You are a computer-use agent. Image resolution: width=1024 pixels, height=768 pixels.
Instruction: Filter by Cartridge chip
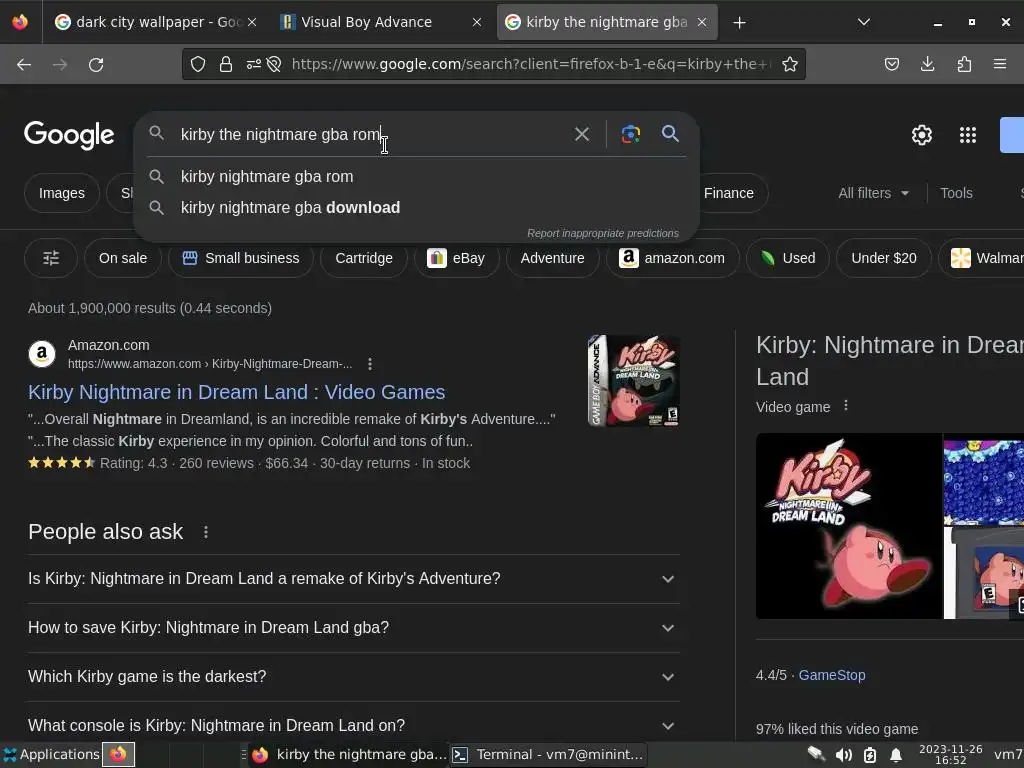click(364, 258)
